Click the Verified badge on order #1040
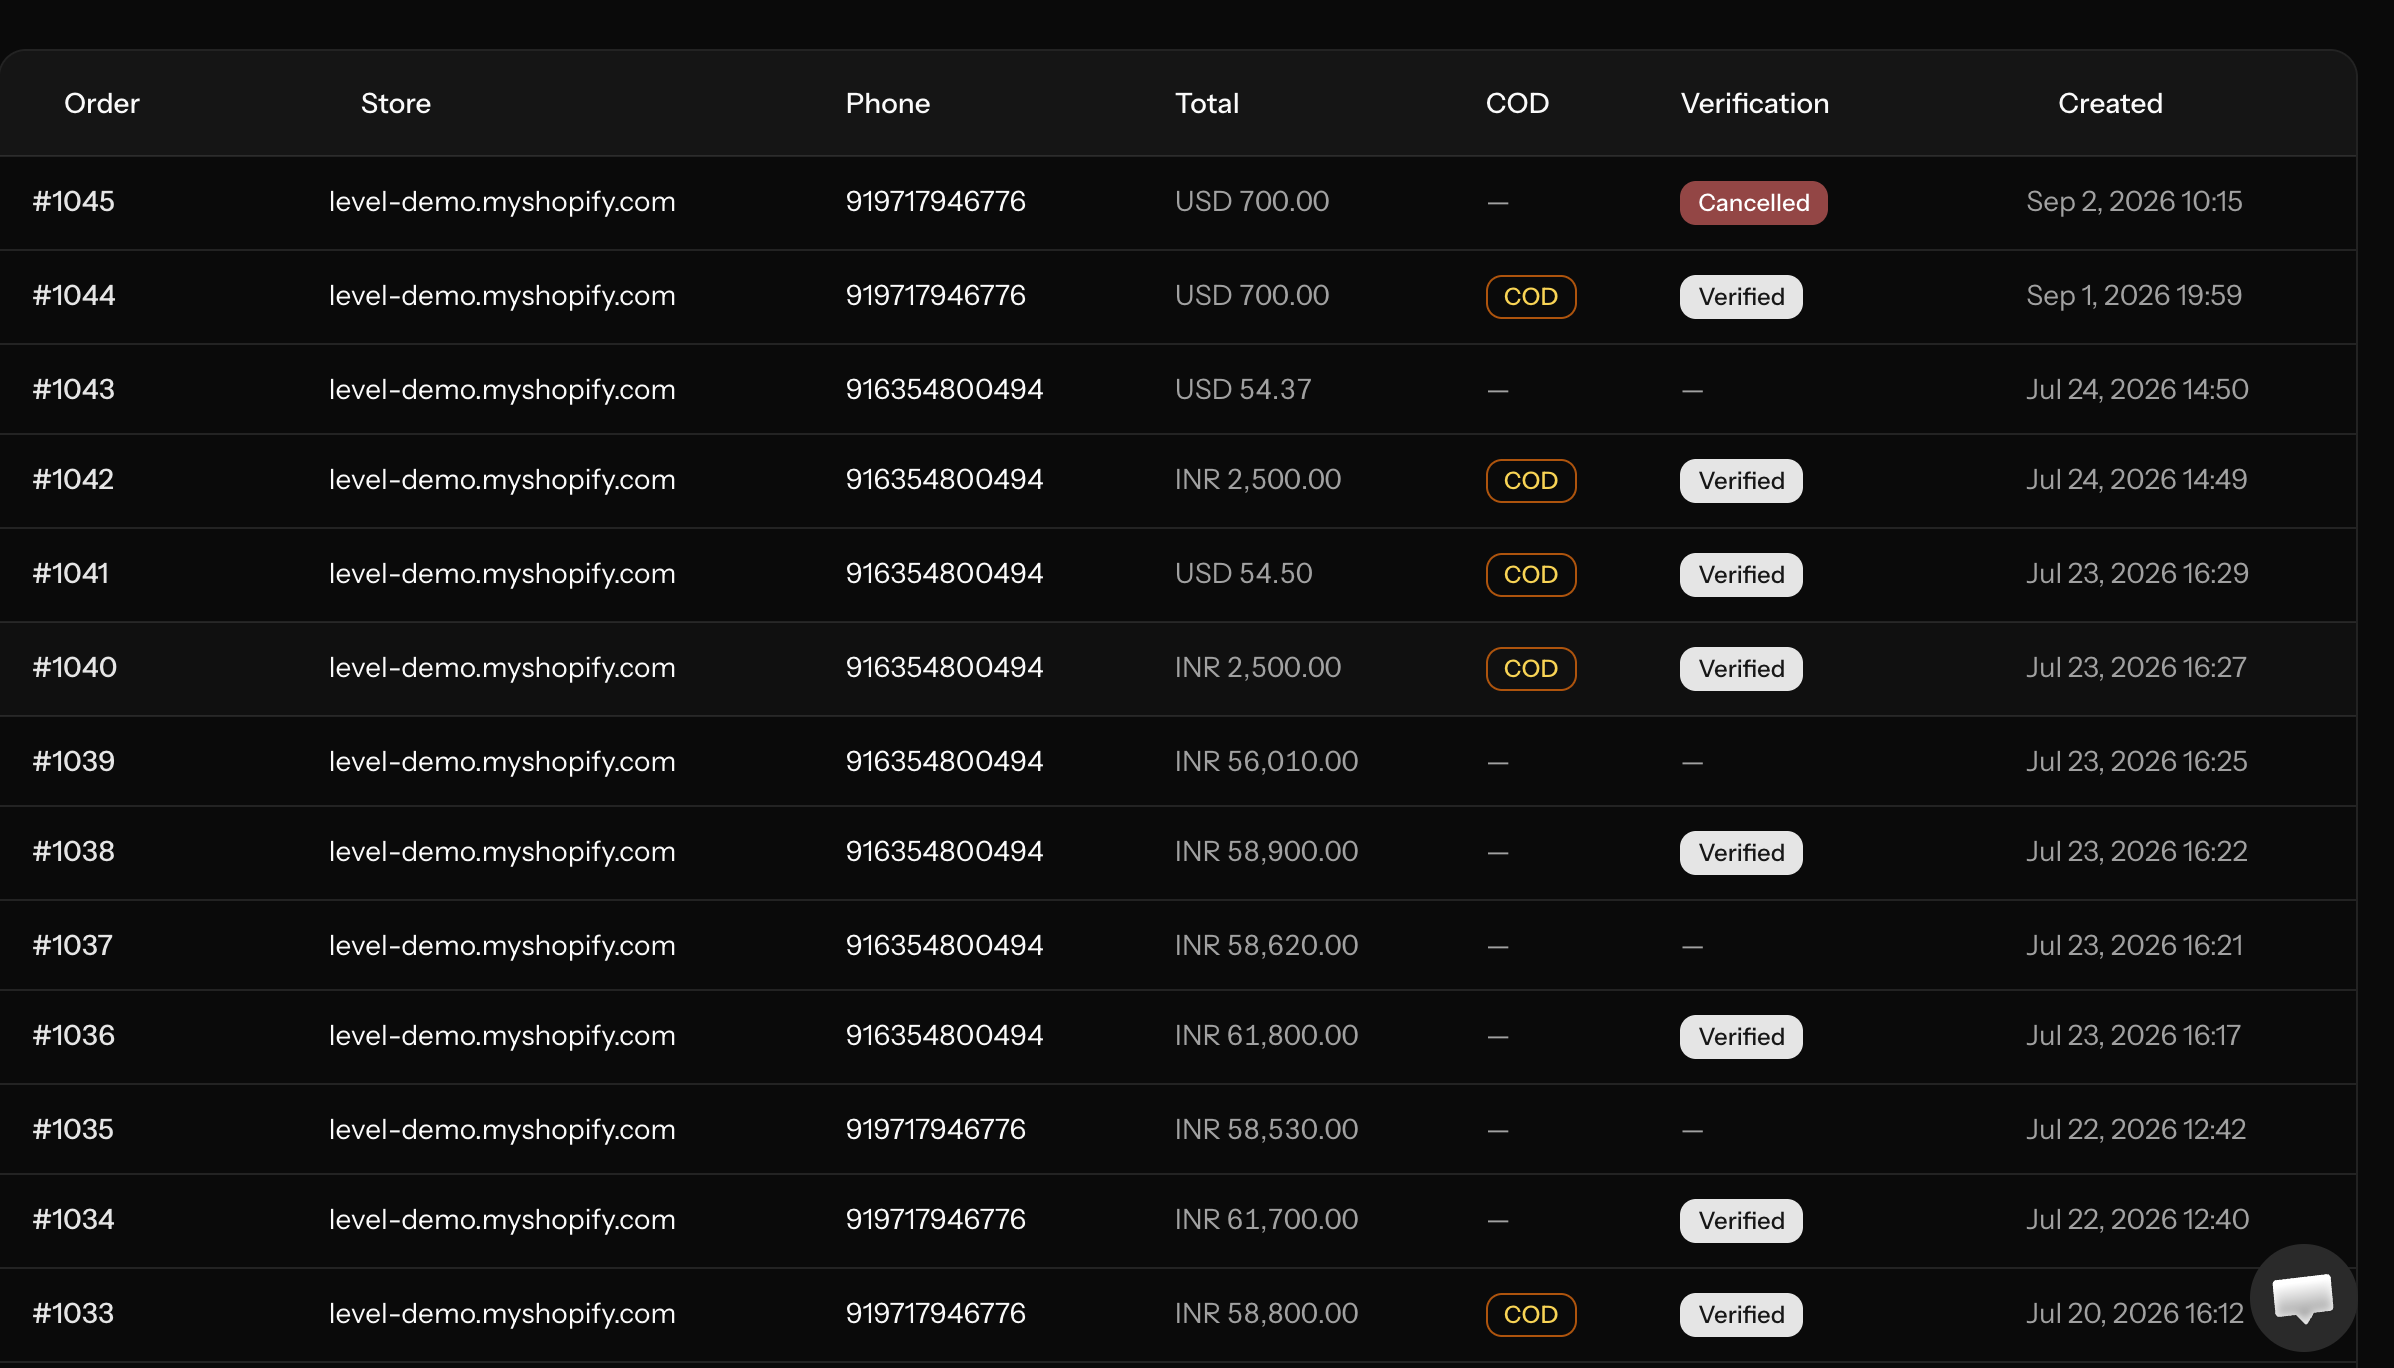This screenshot has width=2394, height=1368. [1741, 669]
